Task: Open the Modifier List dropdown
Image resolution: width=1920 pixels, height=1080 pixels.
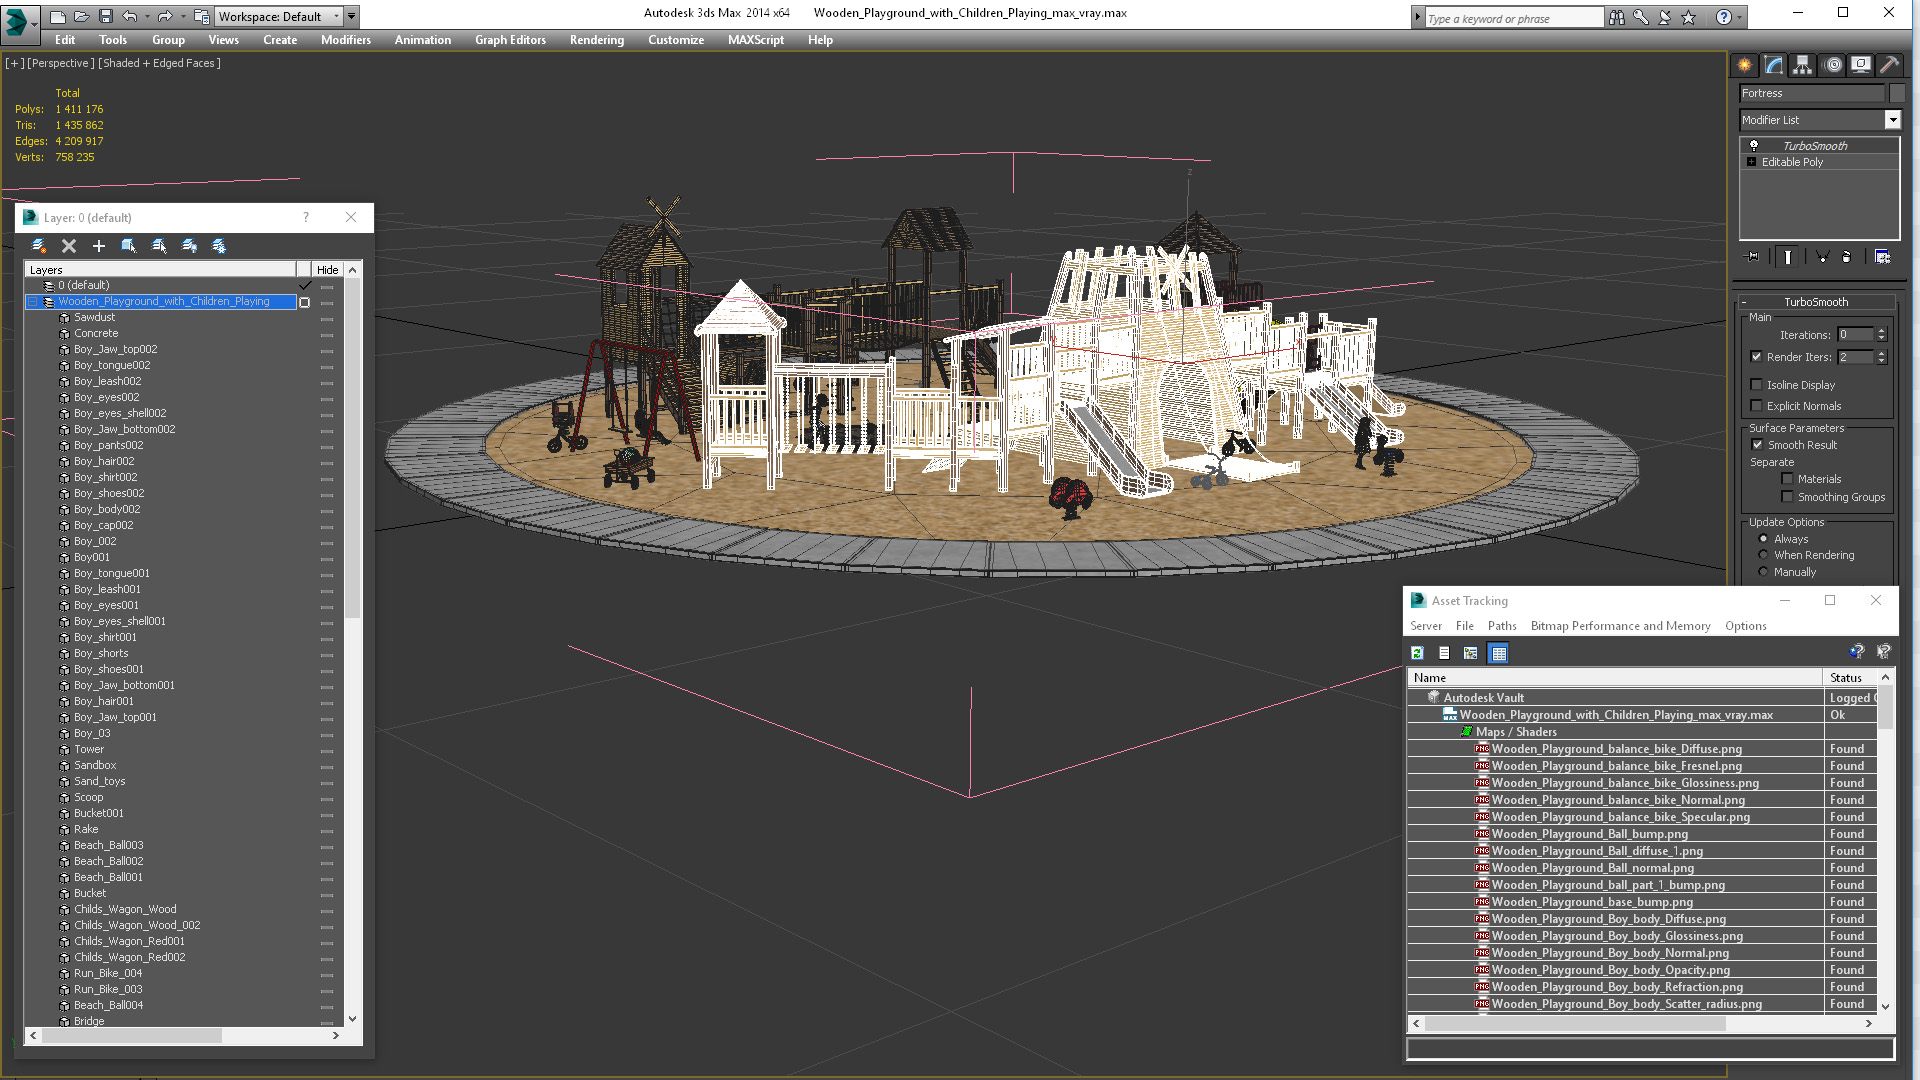Action: point(1892,120)
